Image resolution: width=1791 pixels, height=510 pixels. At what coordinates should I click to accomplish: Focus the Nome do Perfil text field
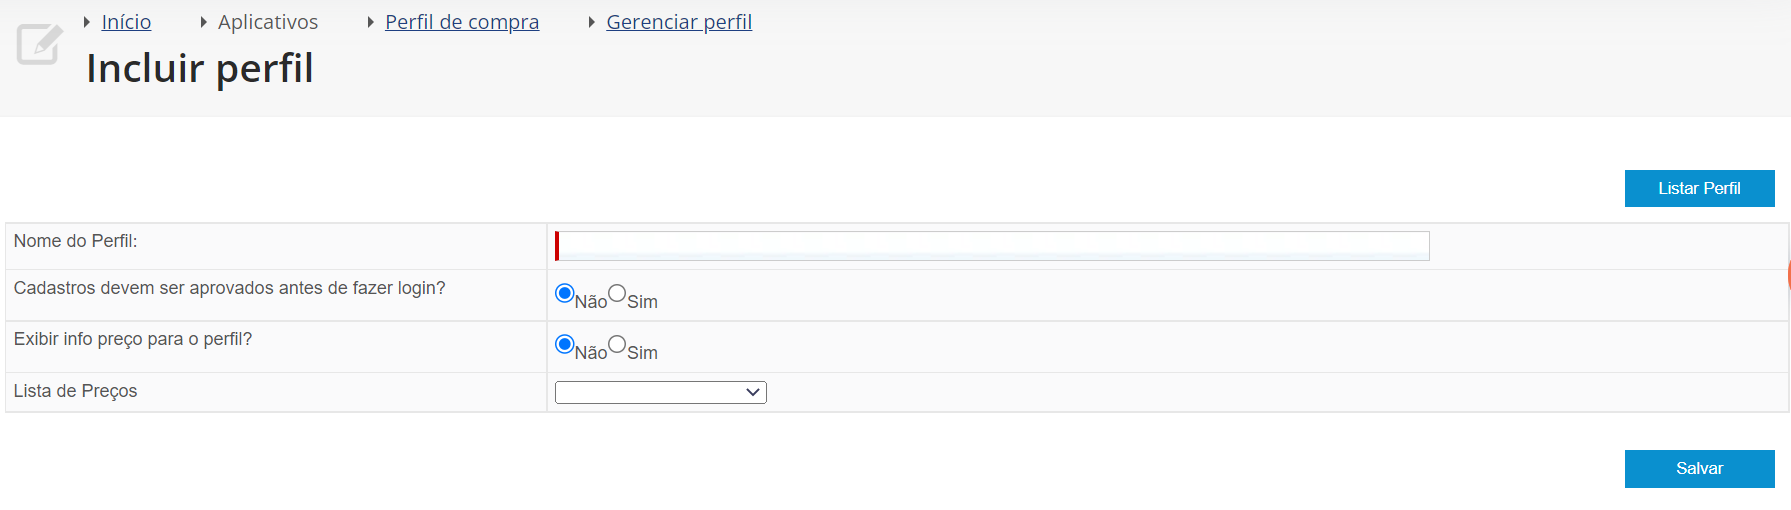click(x=992, y=246)
